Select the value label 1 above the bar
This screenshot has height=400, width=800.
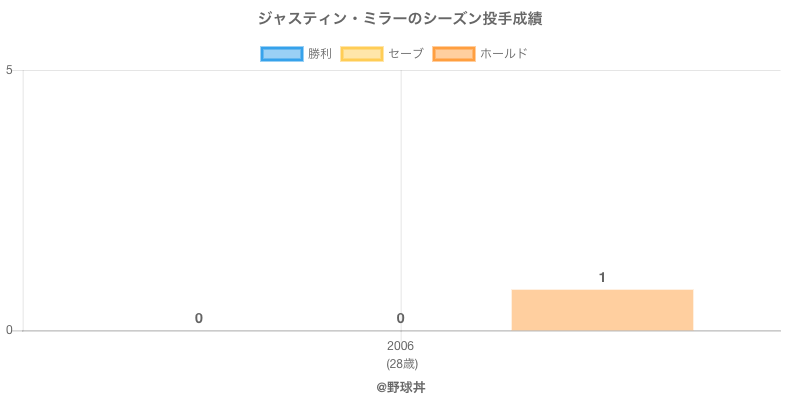click(x=602, y=277)
